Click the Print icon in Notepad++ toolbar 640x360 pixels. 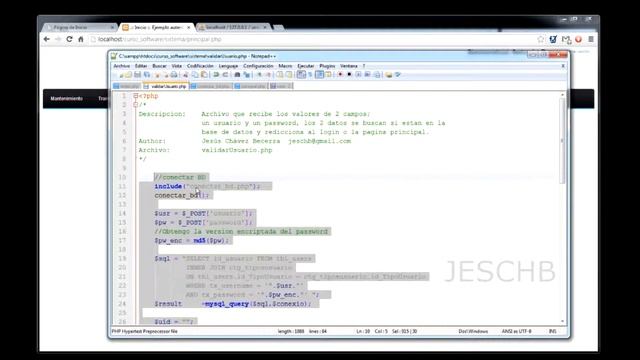[174, 75]
